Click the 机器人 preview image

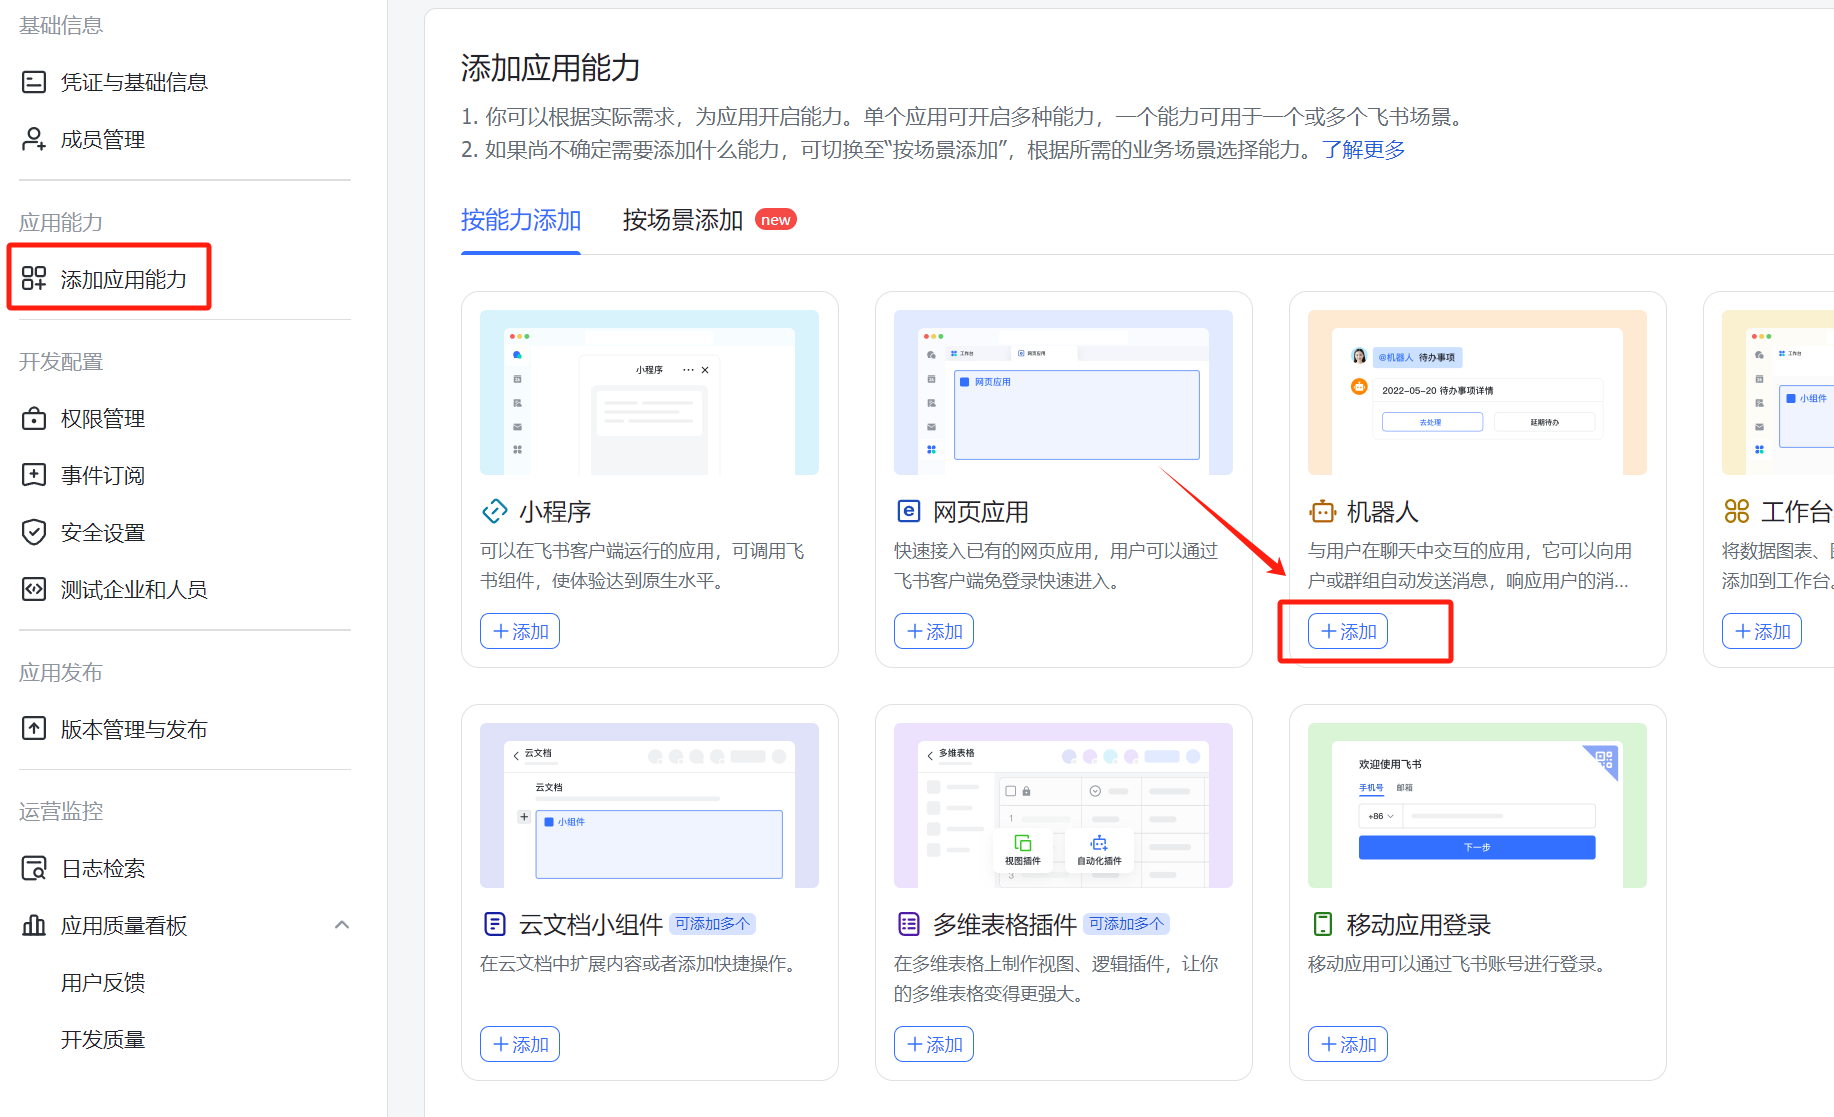[1477, 392]
